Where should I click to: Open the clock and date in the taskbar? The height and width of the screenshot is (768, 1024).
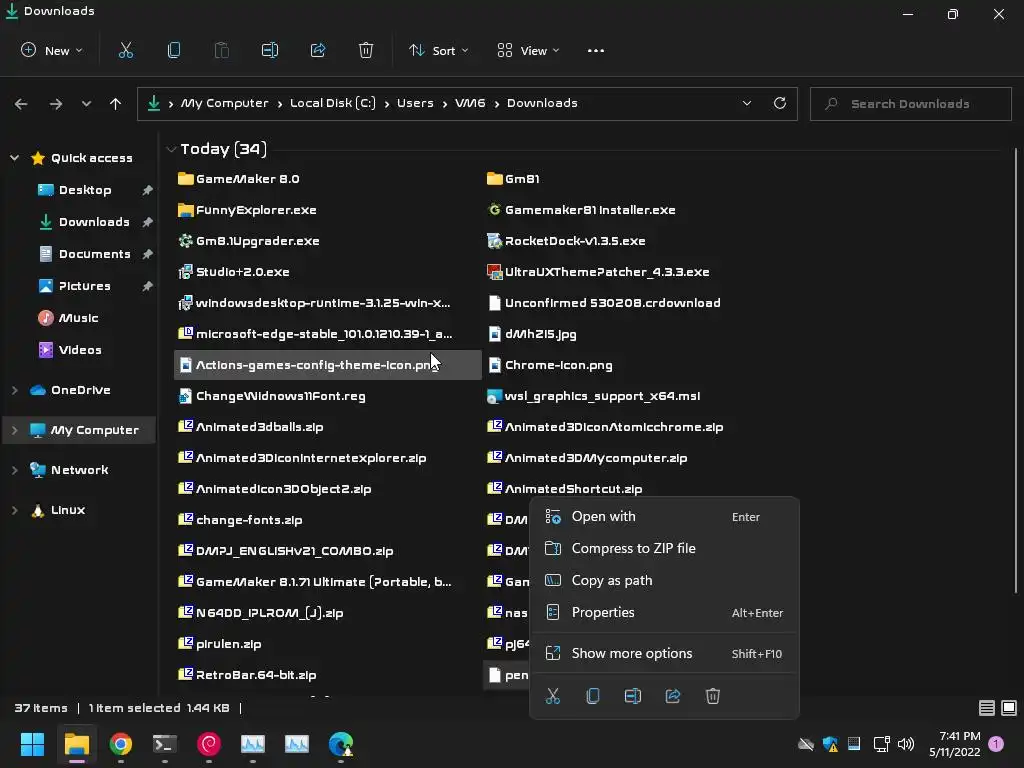point(955,744)
